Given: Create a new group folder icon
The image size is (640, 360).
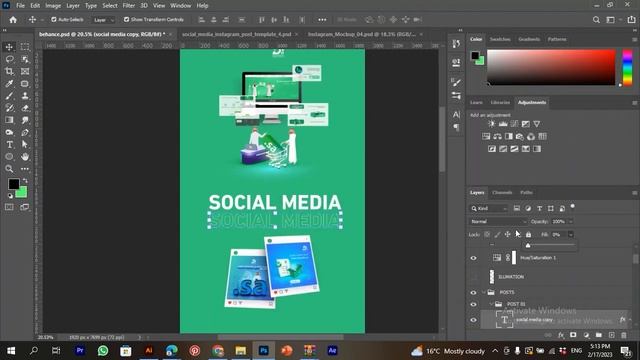Looking at the screenshot, I should 599,335.
